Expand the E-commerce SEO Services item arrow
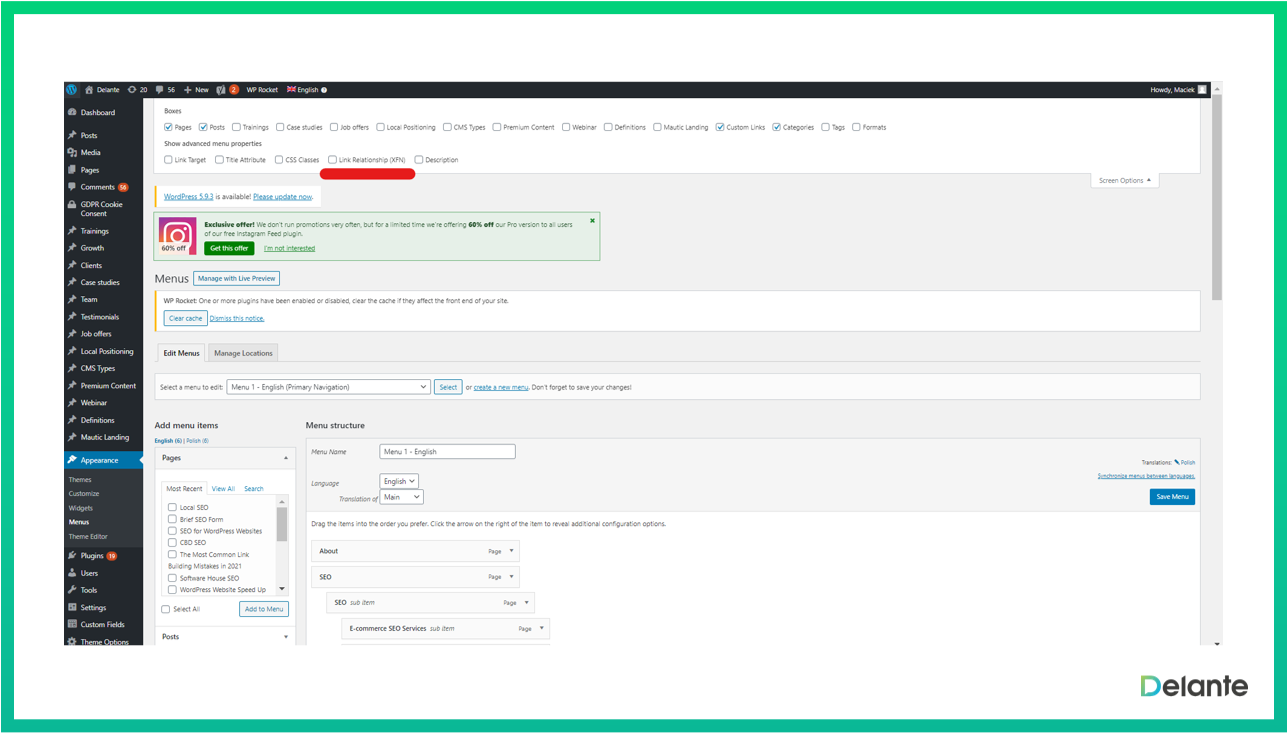This screenshot has width=1287, height=733. point(542,629)
